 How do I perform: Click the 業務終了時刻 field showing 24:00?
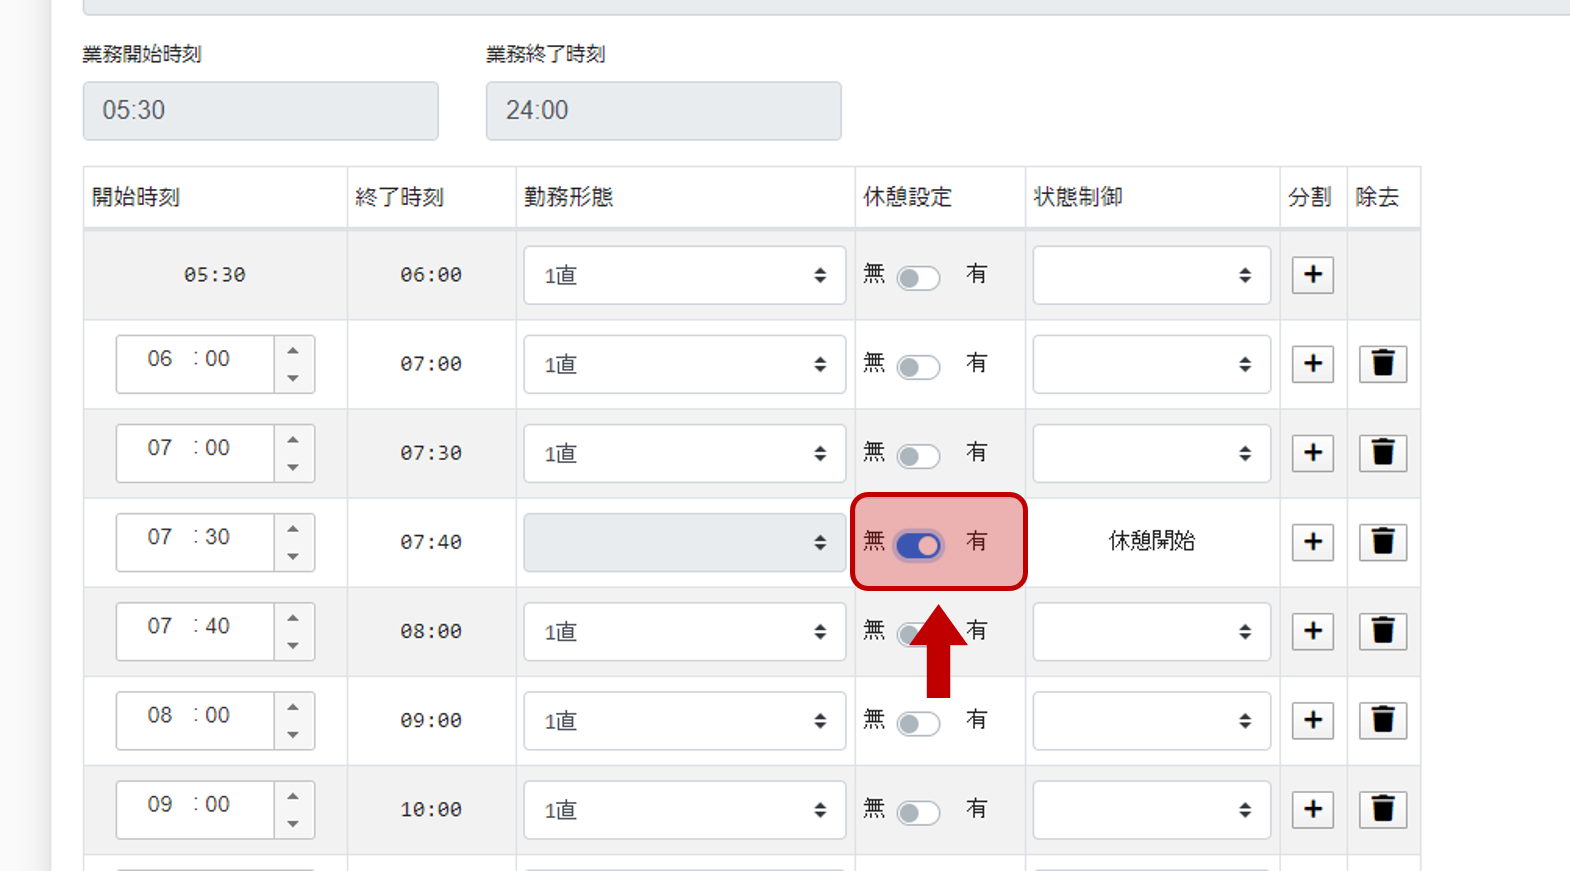click(x=663, y=110)
